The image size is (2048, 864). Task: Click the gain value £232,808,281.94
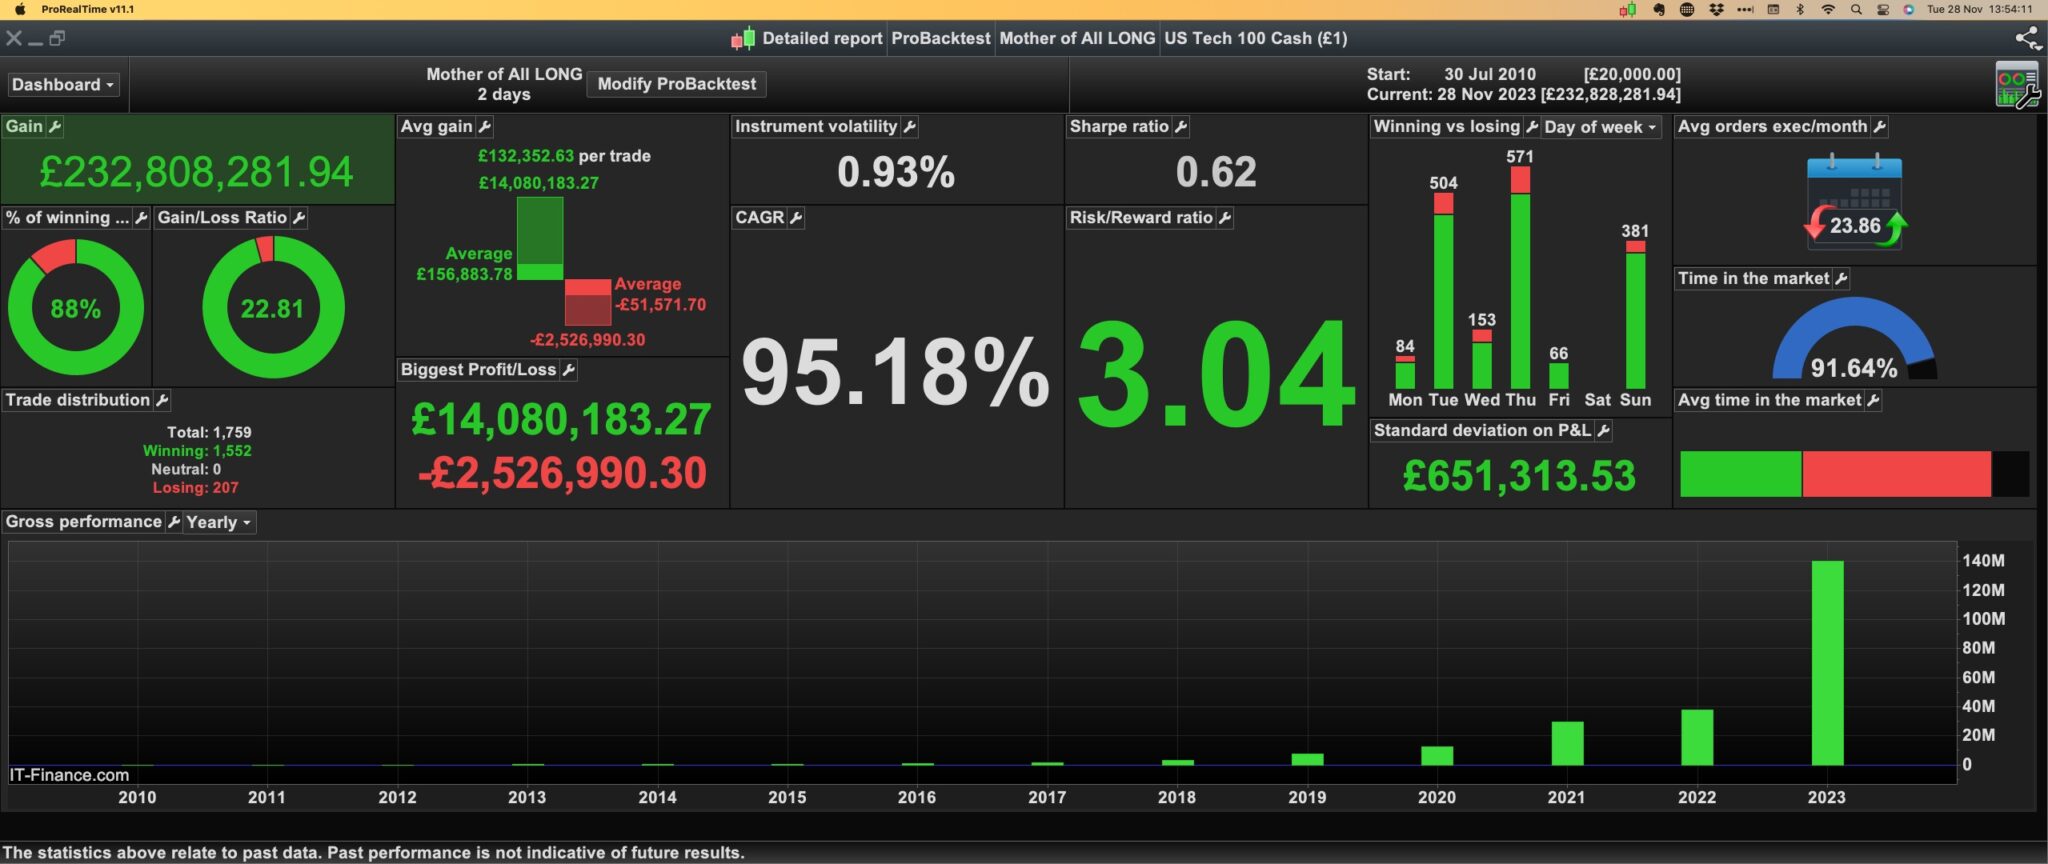point(196,172)
